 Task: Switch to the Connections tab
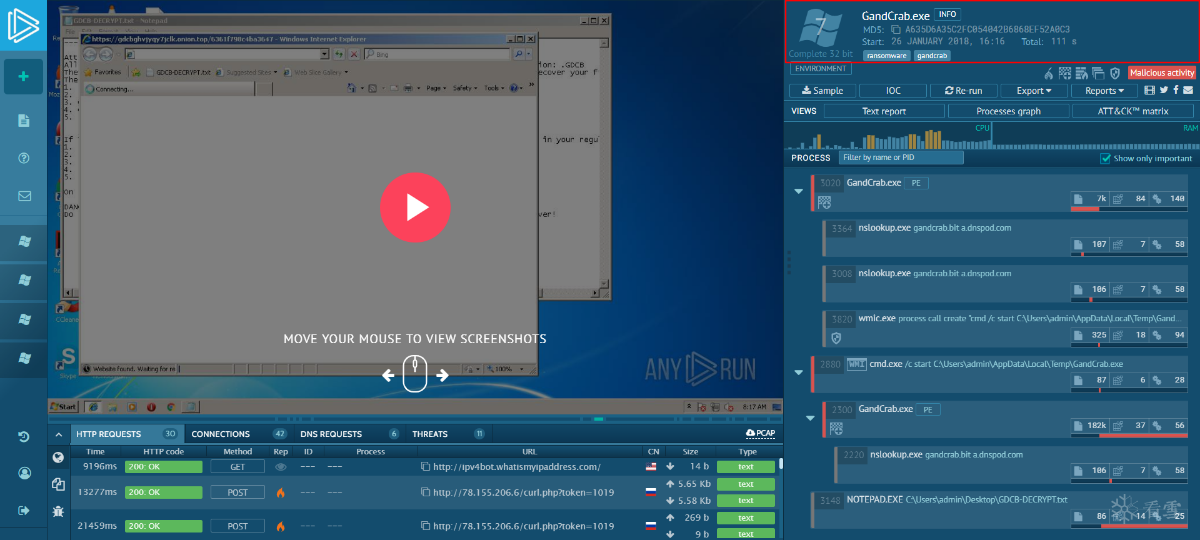point(238,434)
